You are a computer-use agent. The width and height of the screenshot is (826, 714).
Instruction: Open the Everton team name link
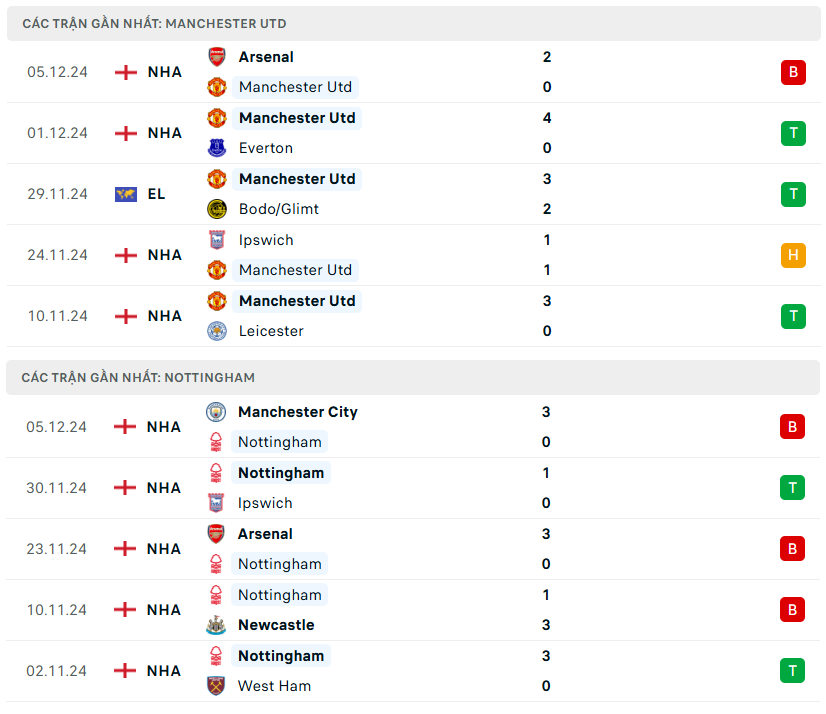click(x=266, y=148)
